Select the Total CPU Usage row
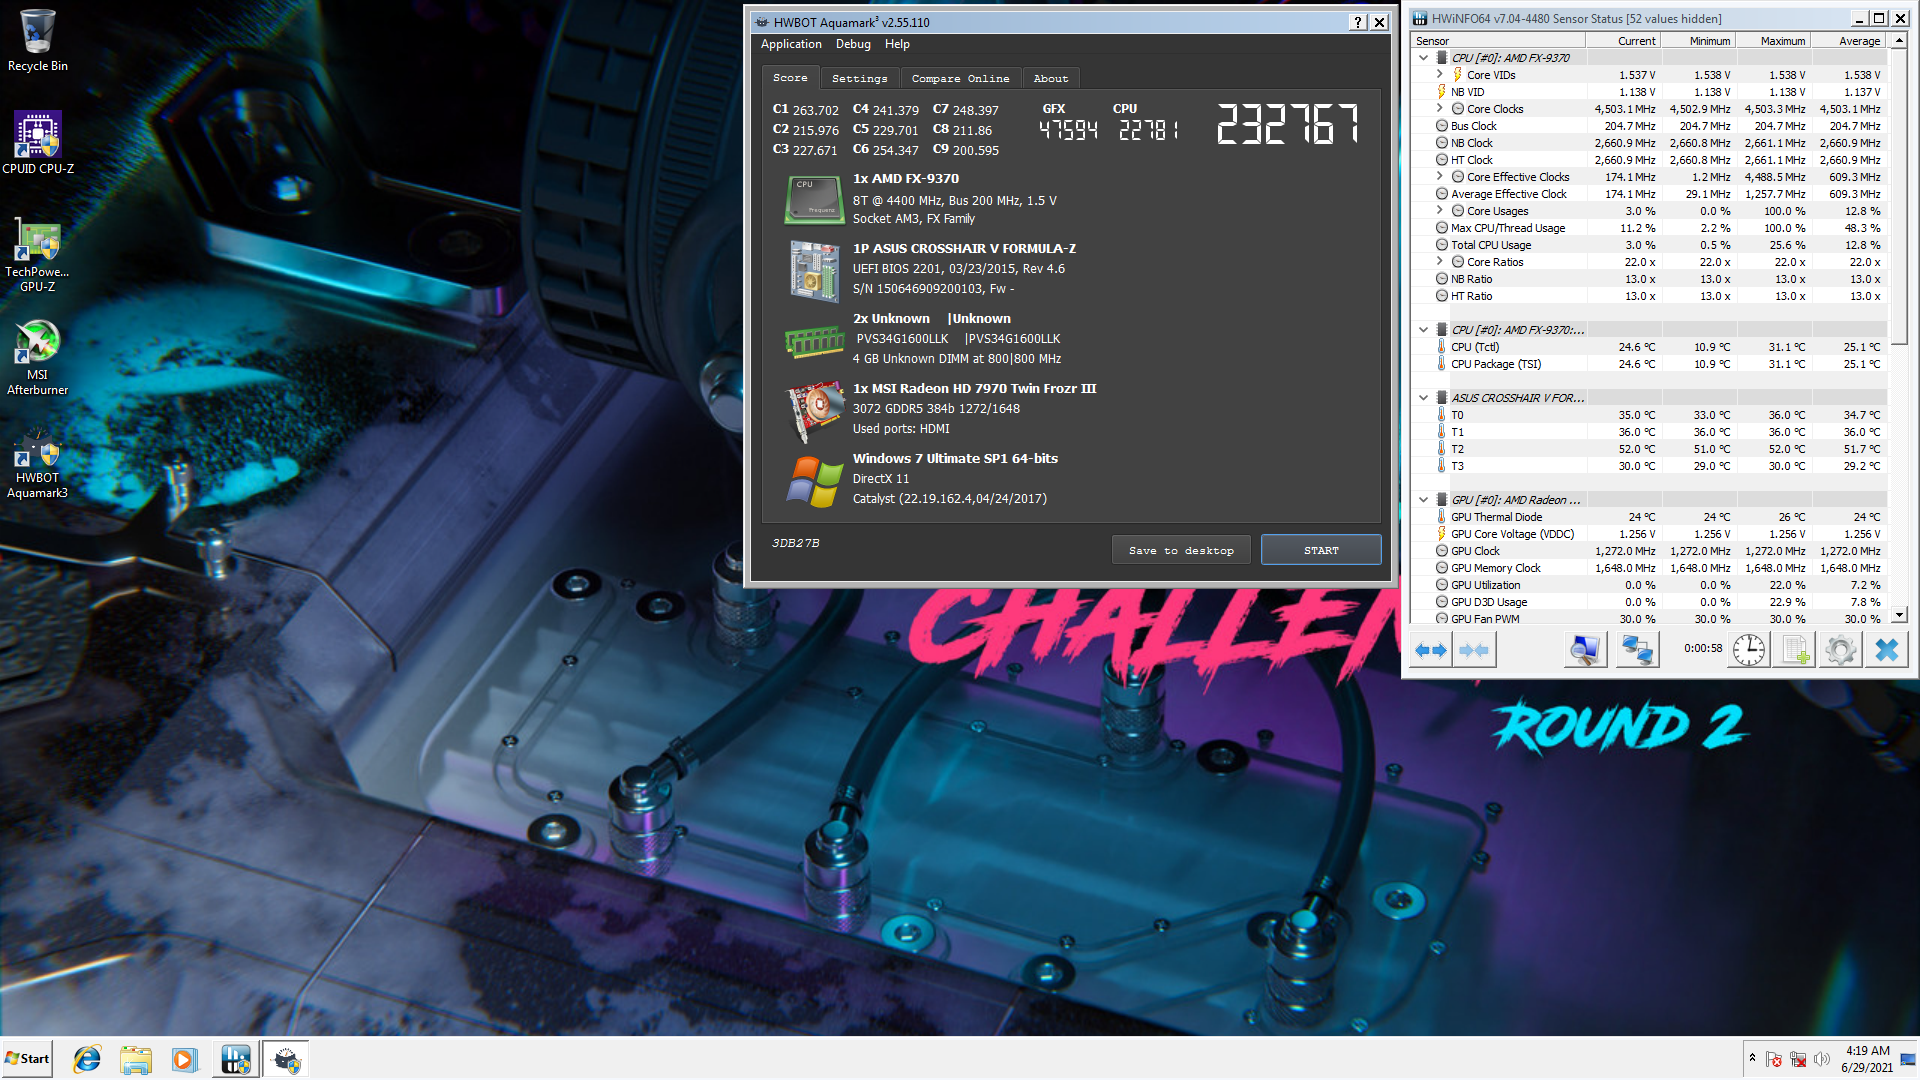The height and width of the screenshot is (1080, 1920). 1648,245
